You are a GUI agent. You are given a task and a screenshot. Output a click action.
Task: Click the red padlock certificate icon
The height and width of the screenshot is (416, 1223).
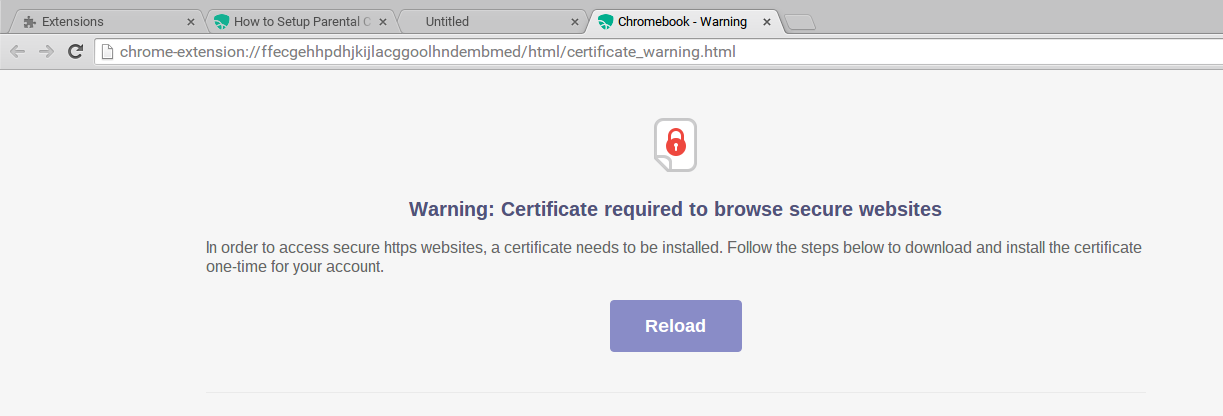[676, 145]
